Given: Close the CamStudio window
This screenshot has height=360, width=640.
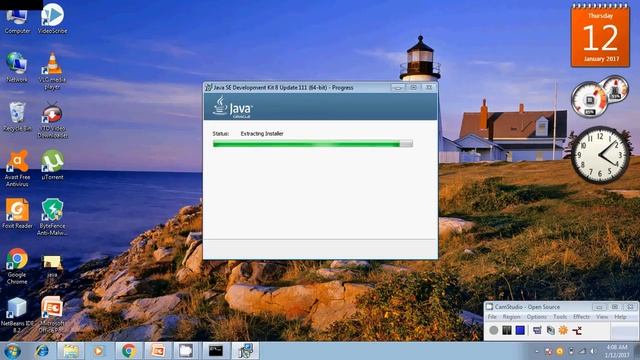Looking at the screenshot, I should pyautogui.click(x=630, y=307).
